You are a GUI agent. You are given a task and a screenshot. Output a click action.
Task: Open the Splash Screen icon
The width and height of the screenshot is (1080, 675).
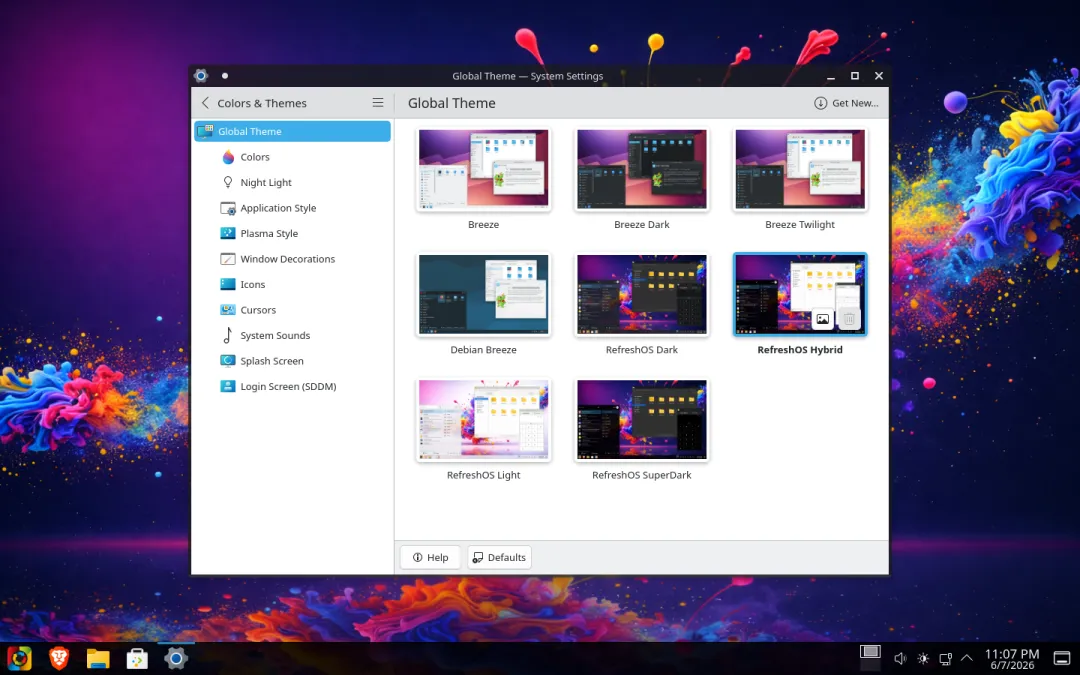pos(228,361)
